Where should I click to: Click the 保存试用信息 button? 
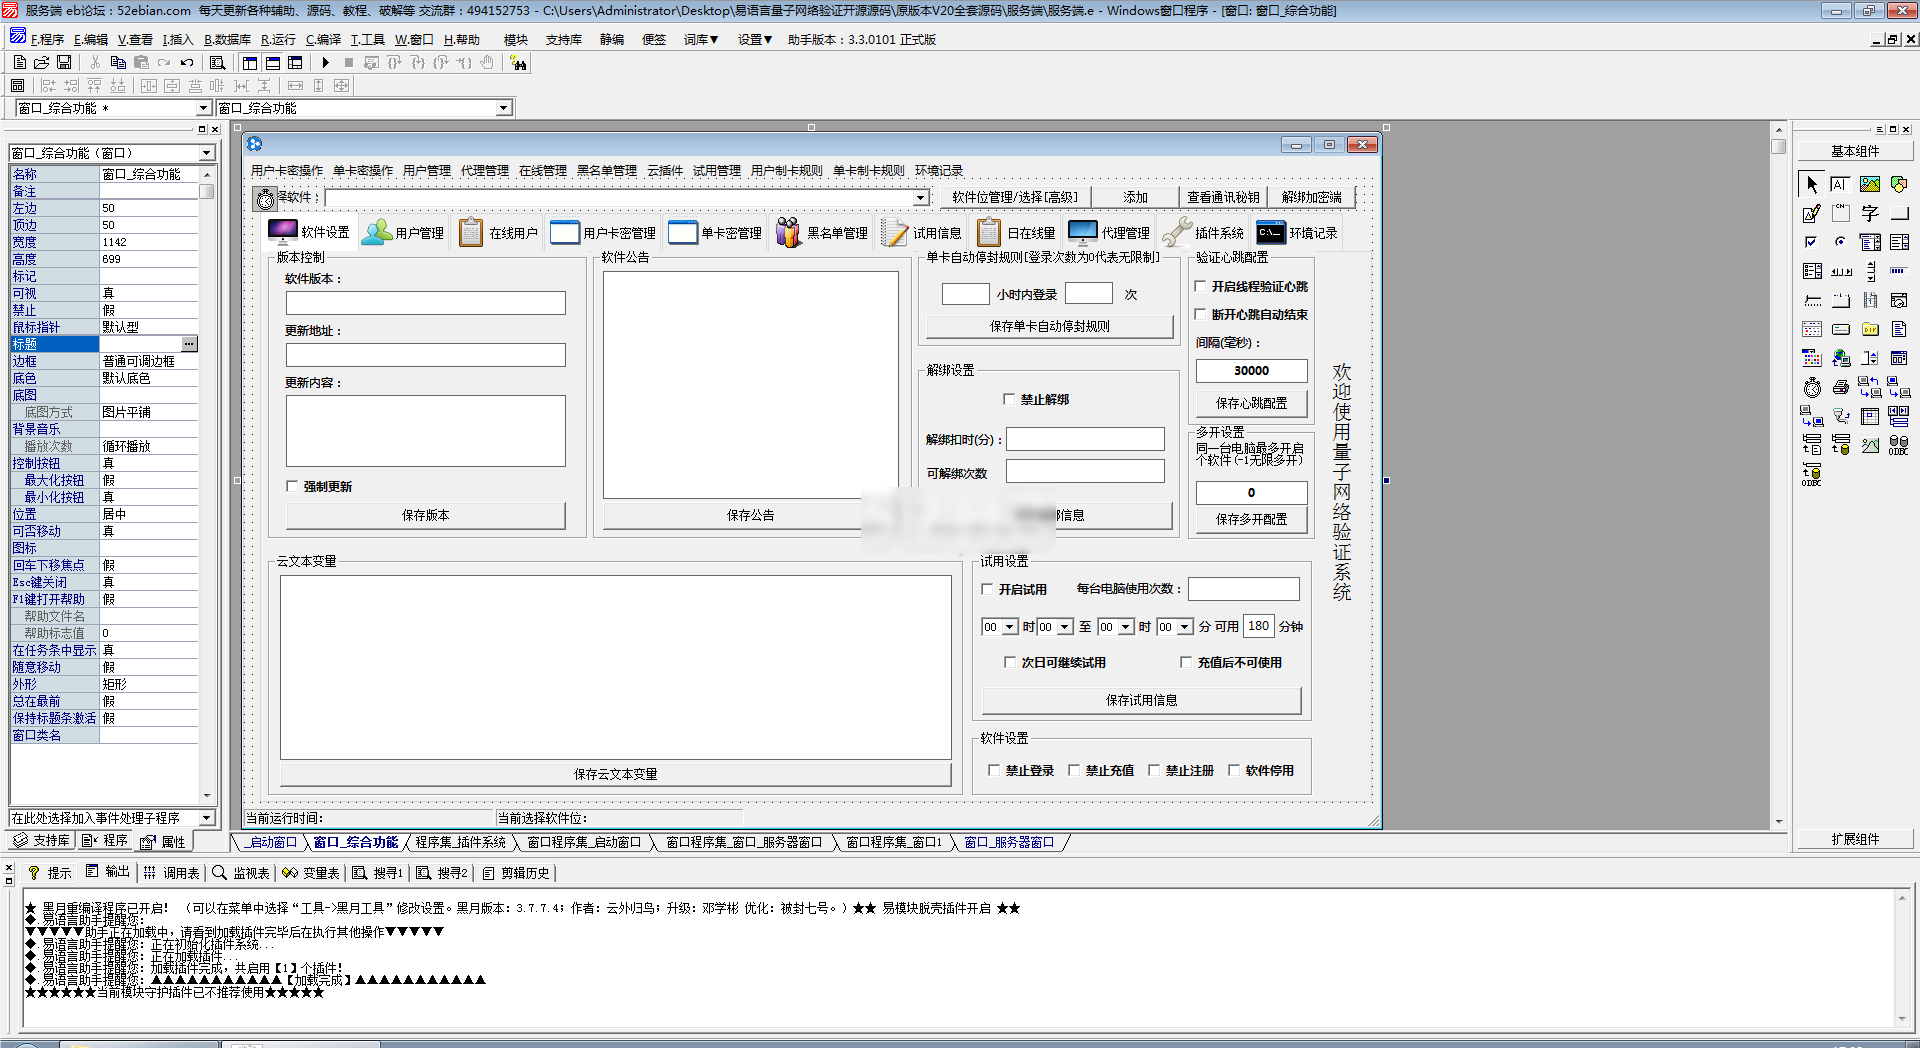1141,700
